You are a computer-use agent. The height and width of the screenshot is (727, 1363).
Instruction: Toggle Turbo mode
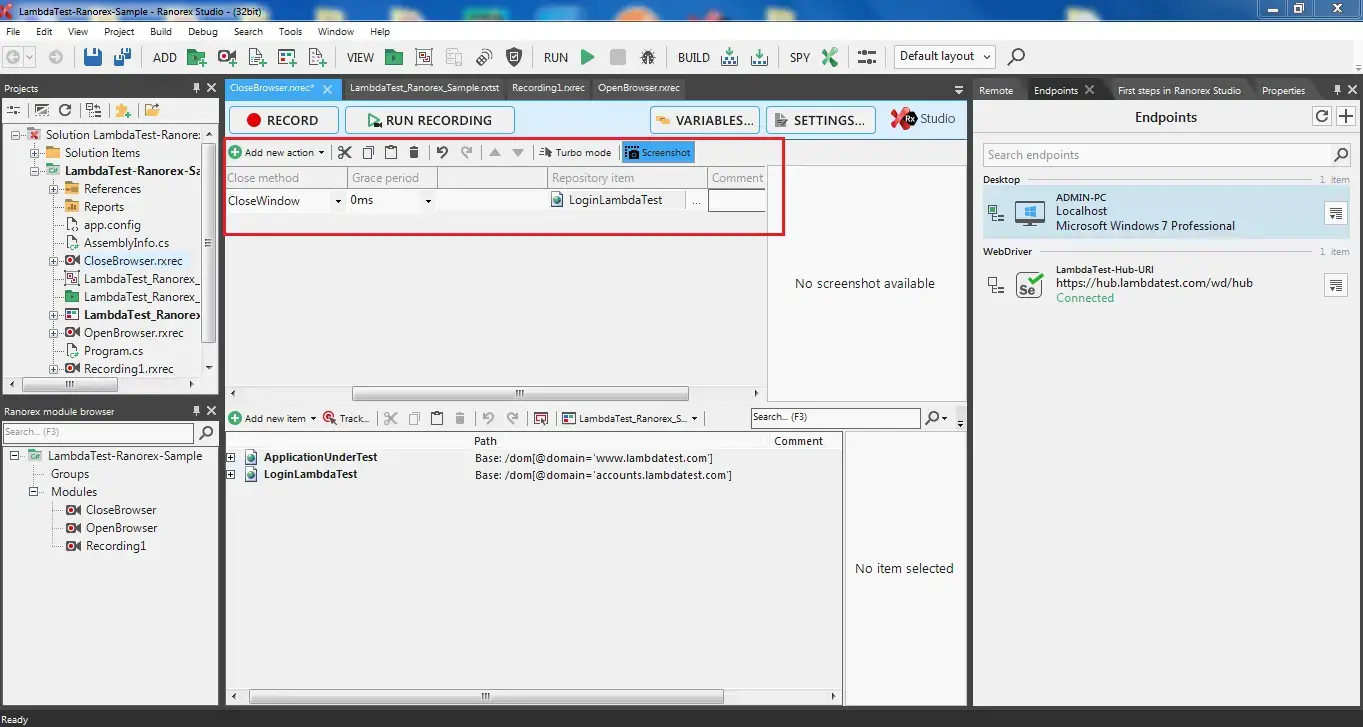coord(575,153)
